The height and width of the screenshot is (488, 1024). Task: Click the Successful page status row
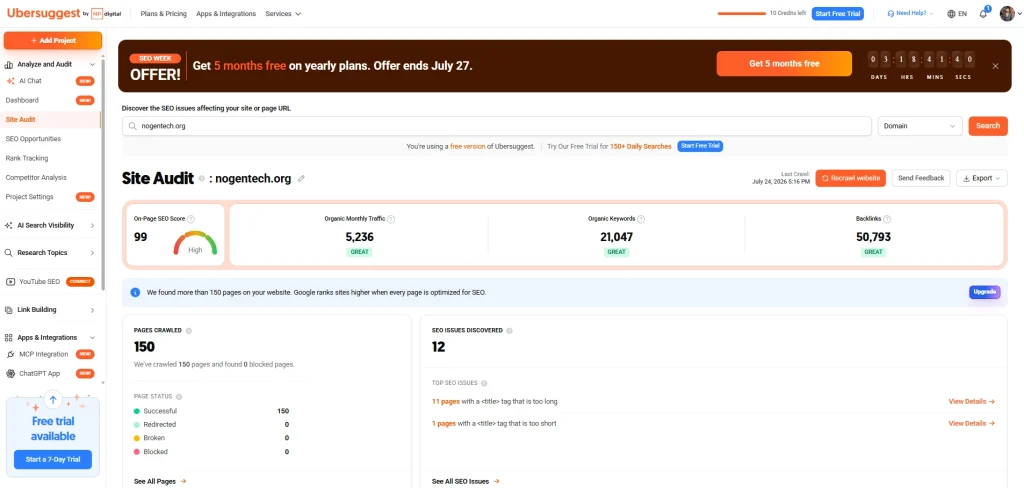[x=212, y=411]
